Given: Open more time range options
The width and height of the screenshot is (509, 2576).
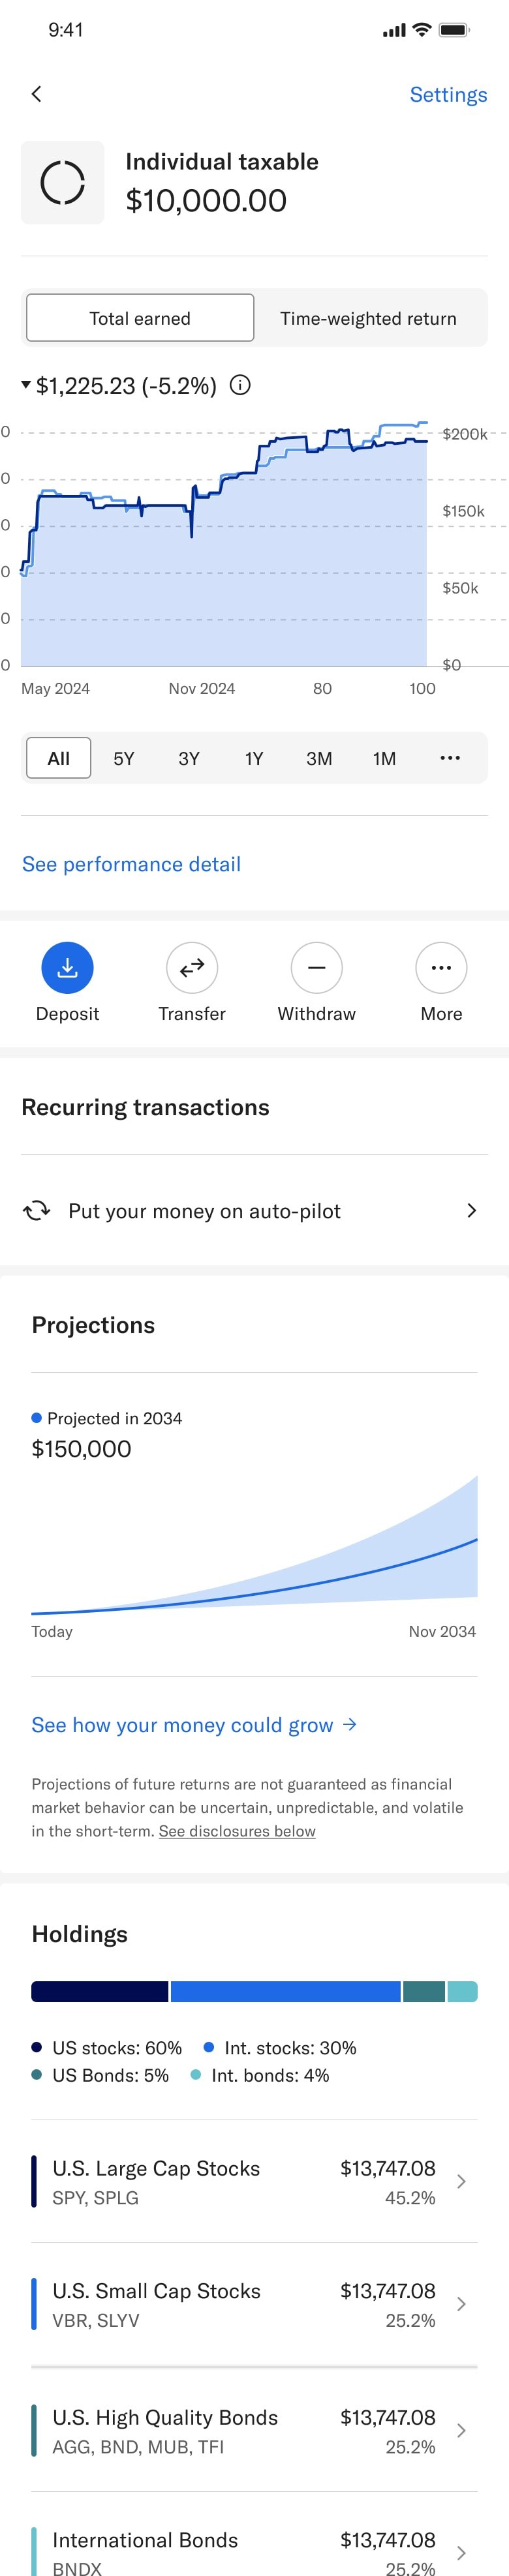Looking at the screenshot, I should [450, 758].
